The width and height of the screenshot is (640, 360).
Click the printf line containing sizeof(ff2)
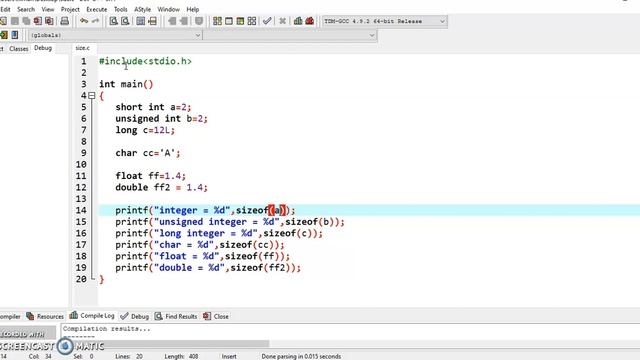click(208, 268)
